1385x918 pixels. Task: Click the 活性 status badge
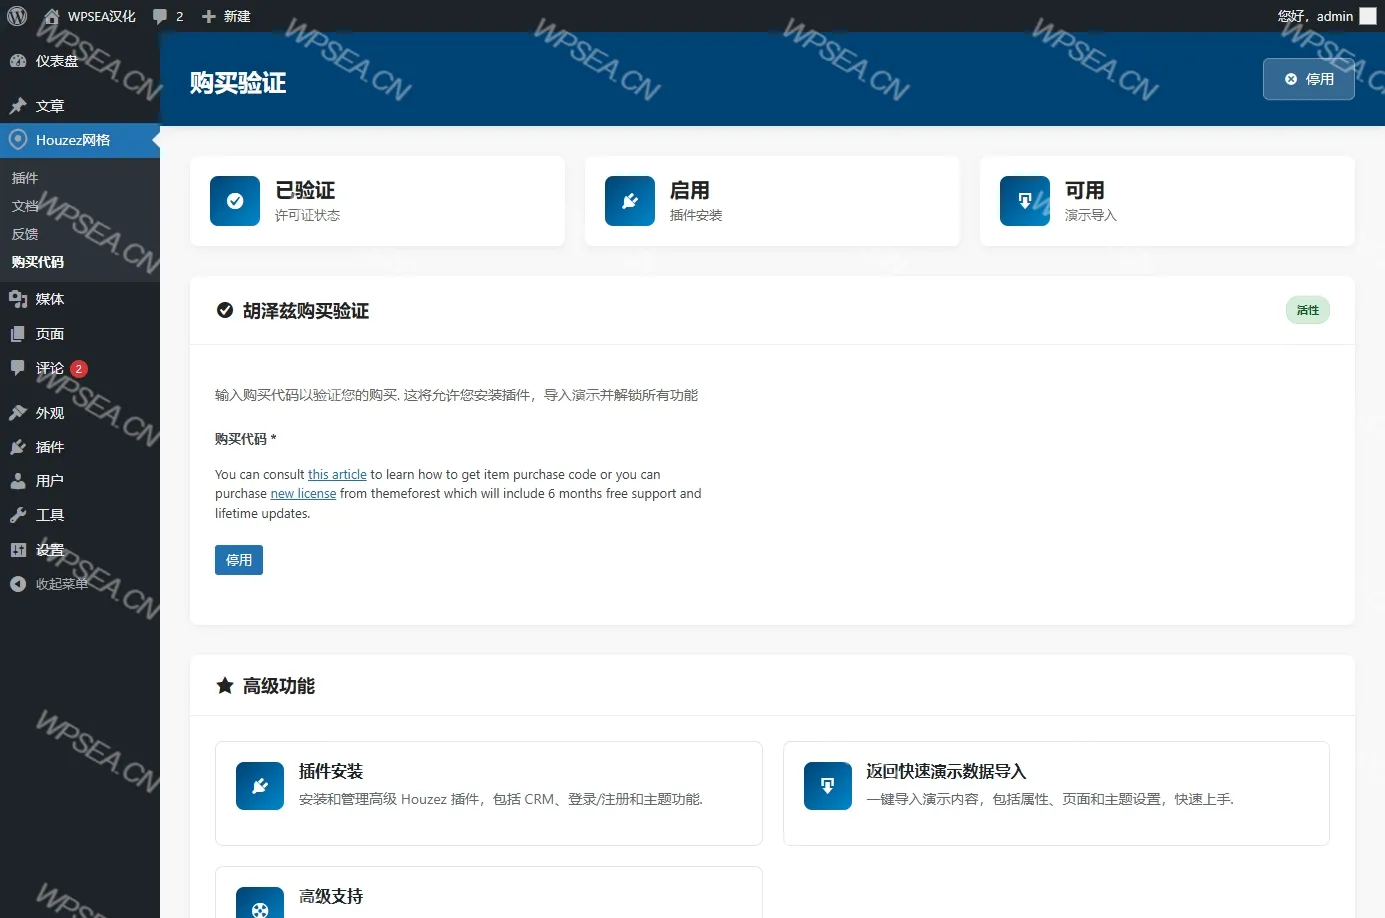(1308, 310)
